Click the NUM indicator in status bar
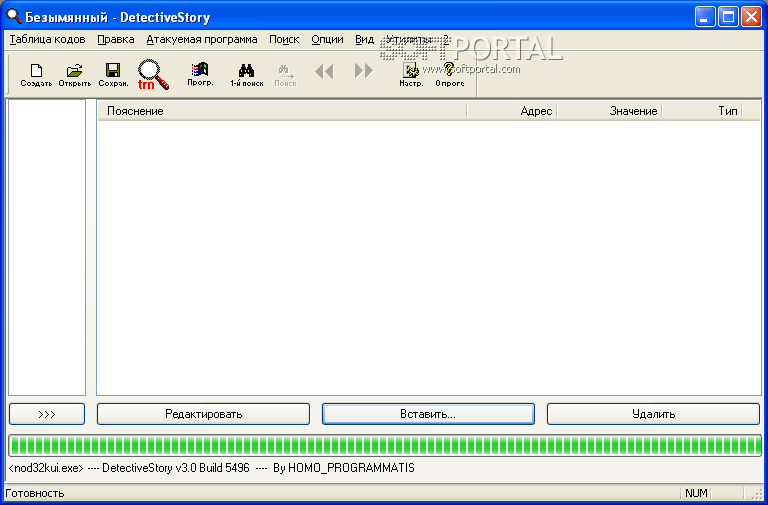 696,493
